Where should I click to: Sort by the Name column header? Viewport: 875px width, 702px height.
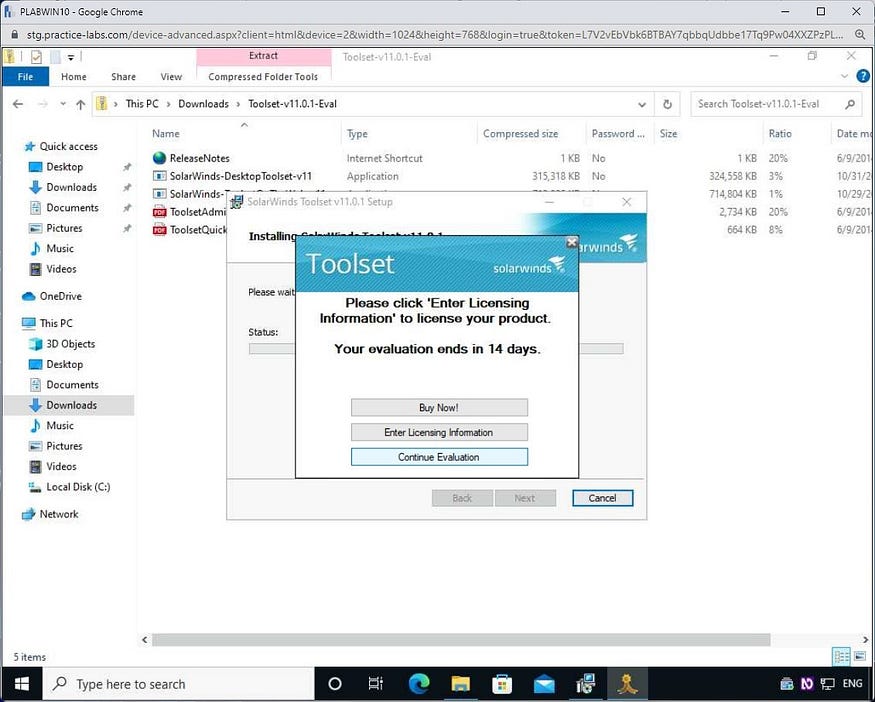coord(166,134)
